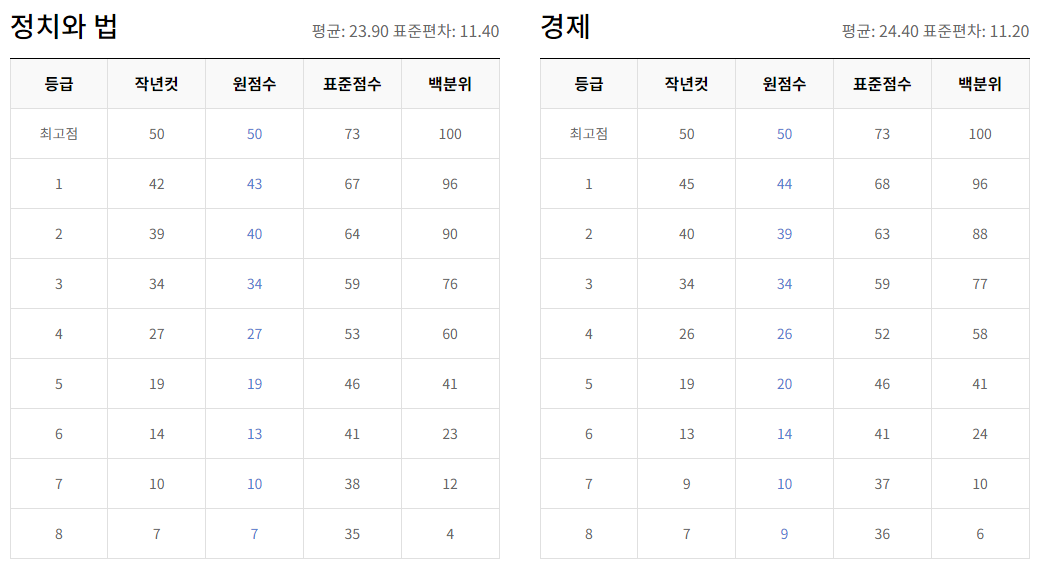Click 원점수 header in 경제 table

784,84
